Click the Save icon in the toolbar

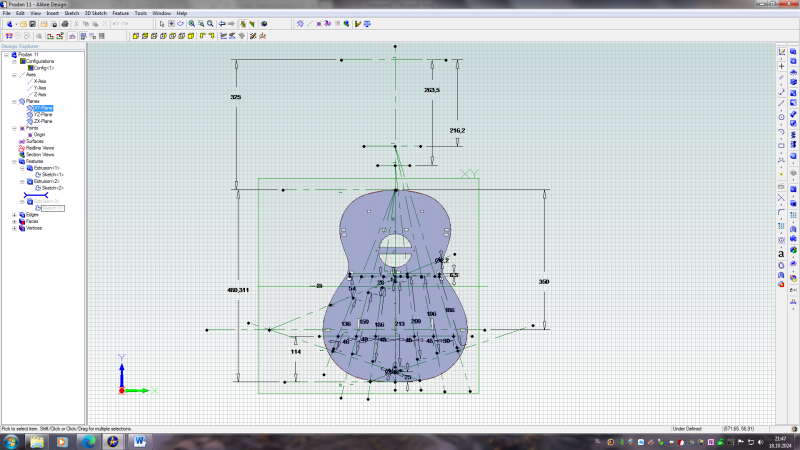coord(31,23)
